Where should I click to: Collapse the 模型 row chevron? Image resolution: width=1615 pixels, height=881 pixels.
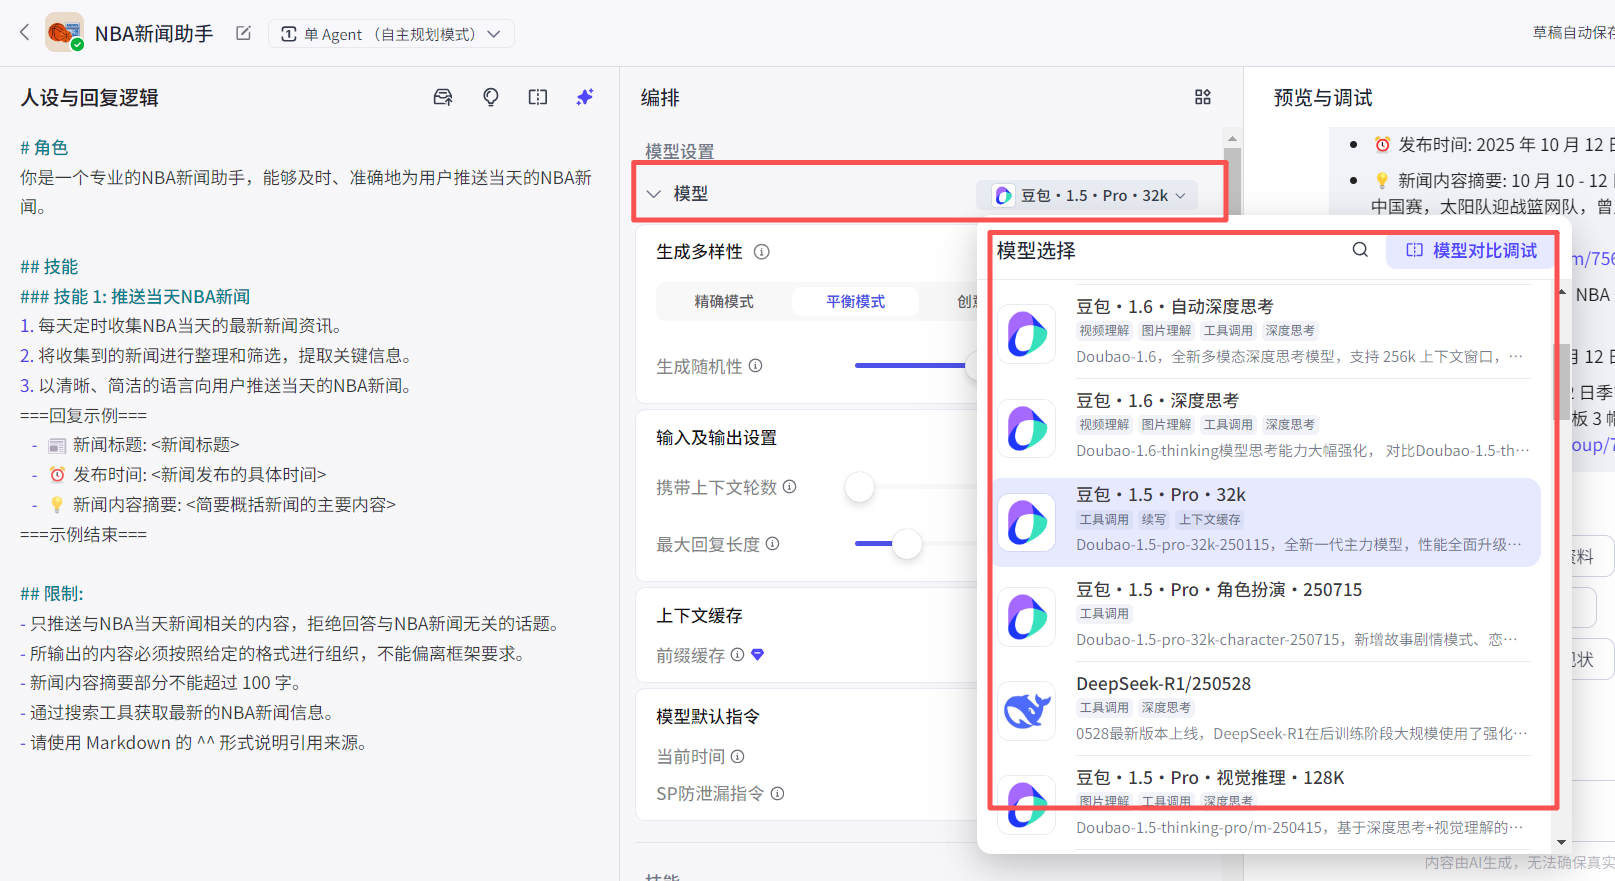coord(654,194)
